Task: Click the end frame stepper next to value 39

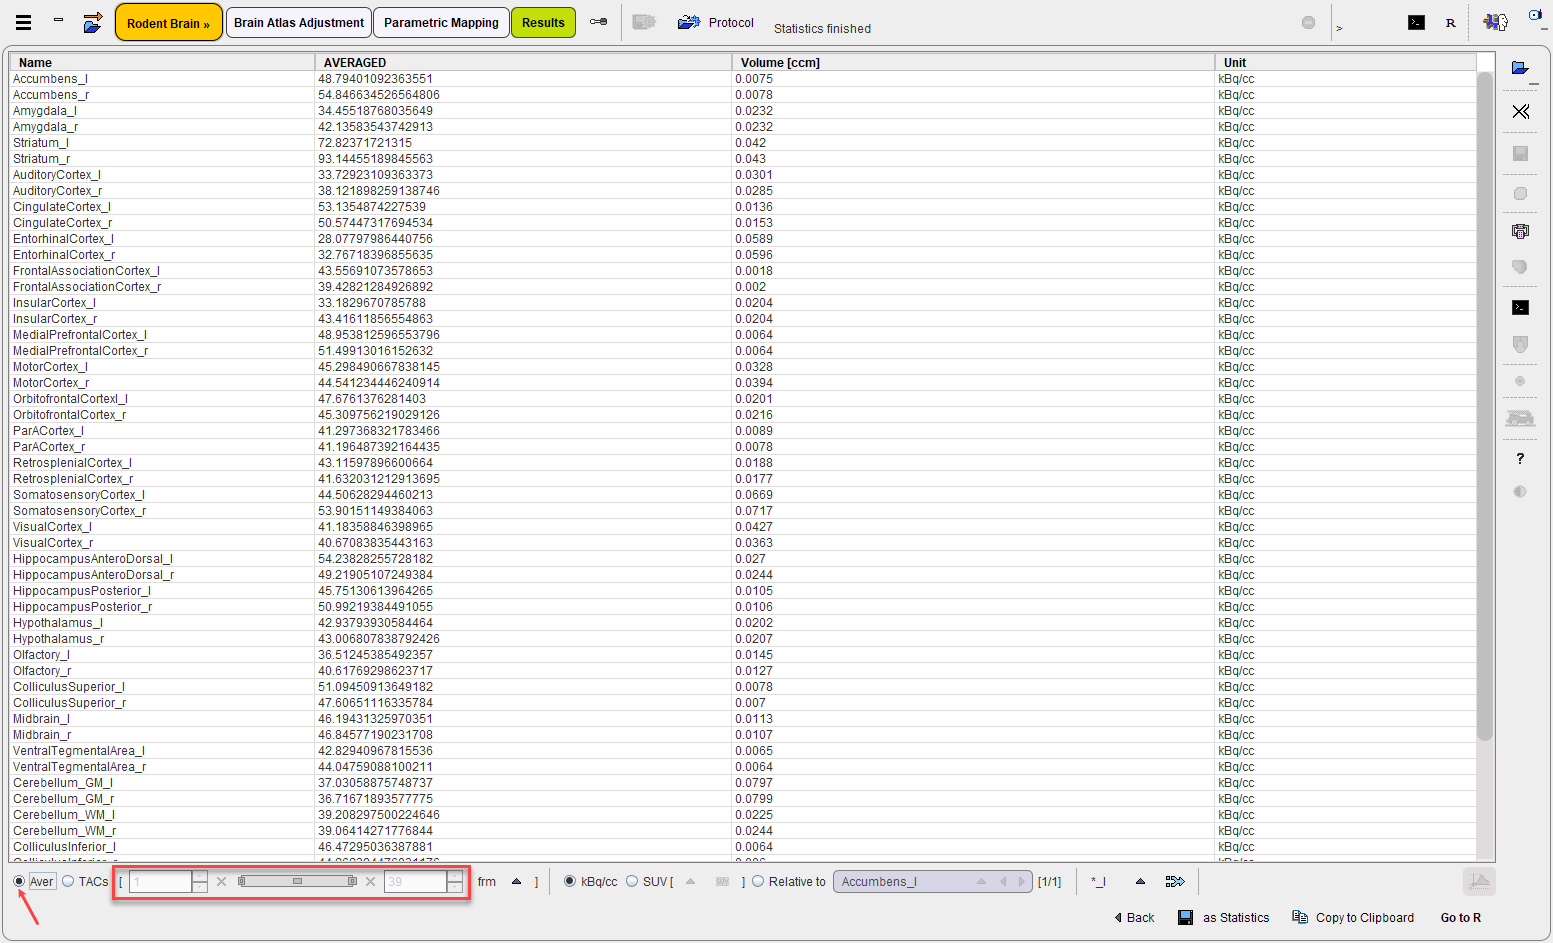Action: 455,881
